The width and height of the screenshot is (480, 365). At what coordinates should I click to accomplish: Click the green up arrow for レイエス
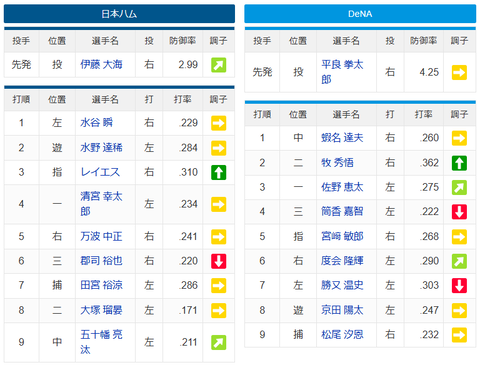[x=219, y=172]
